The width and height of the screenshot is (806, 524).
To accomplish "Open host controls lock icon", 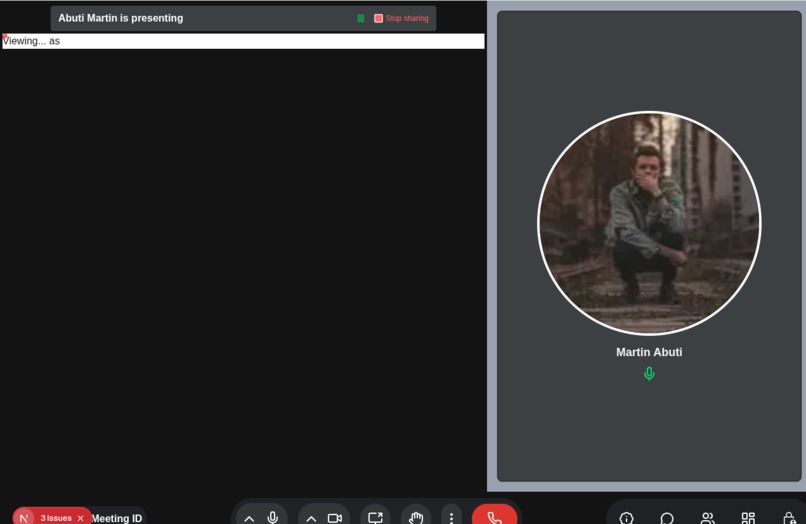I will pos(789,518).
